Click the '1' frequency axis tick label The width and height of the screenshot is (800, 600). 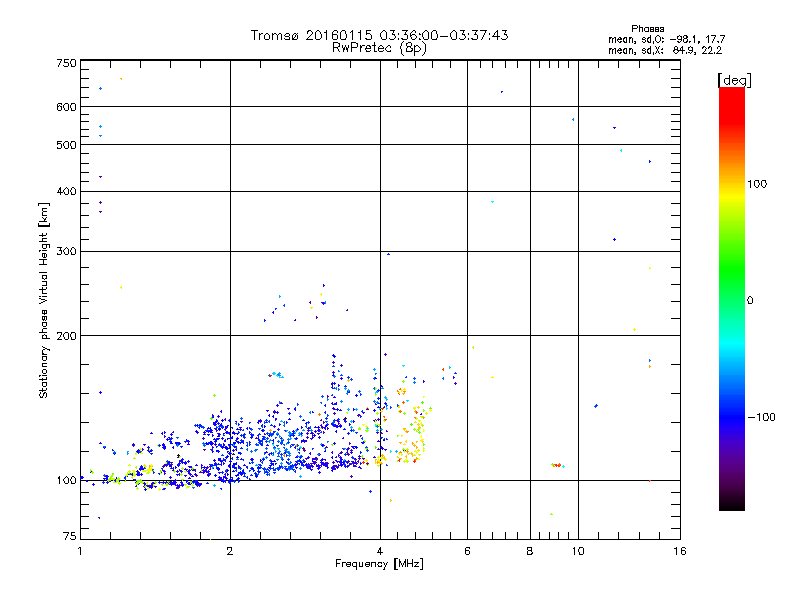(80, 551)
